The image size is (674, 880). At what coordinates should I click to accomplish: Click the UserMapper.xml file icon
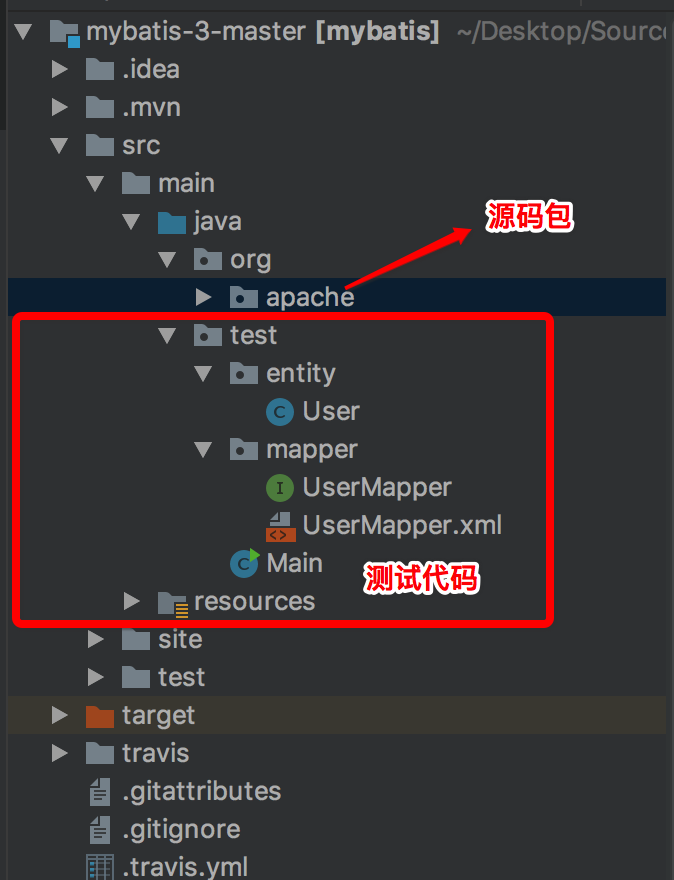click(281, 525)
